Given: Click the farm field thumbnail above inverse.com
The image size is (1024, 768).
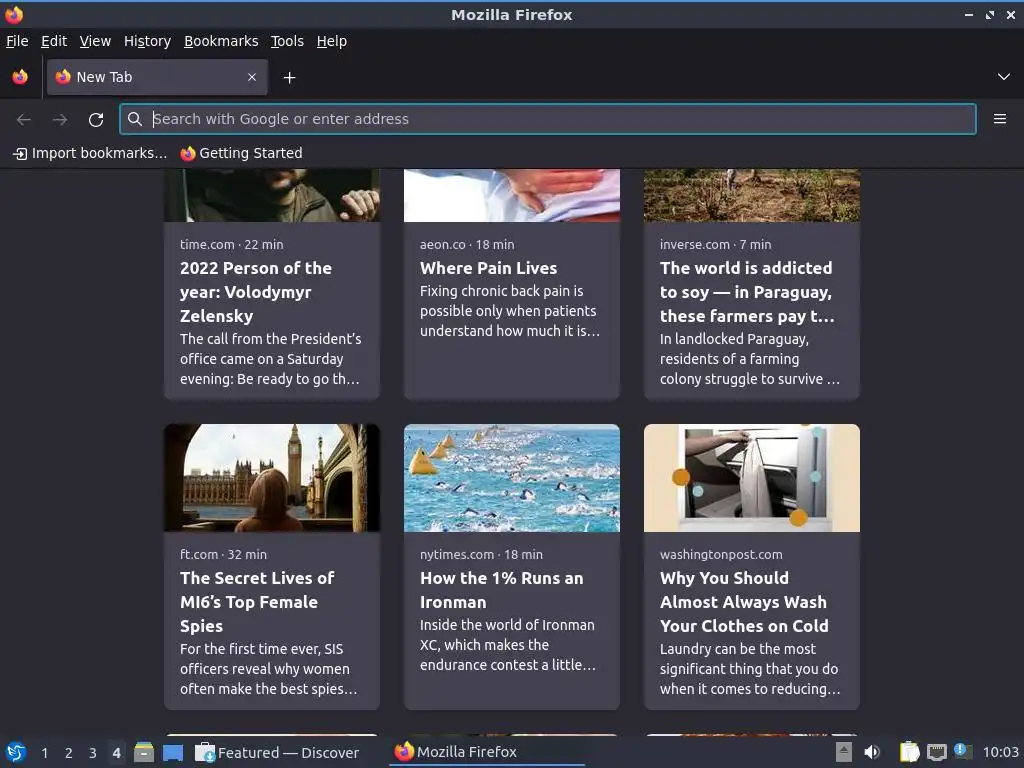Looking at the screenshot, I should click(x=752, y=195).
